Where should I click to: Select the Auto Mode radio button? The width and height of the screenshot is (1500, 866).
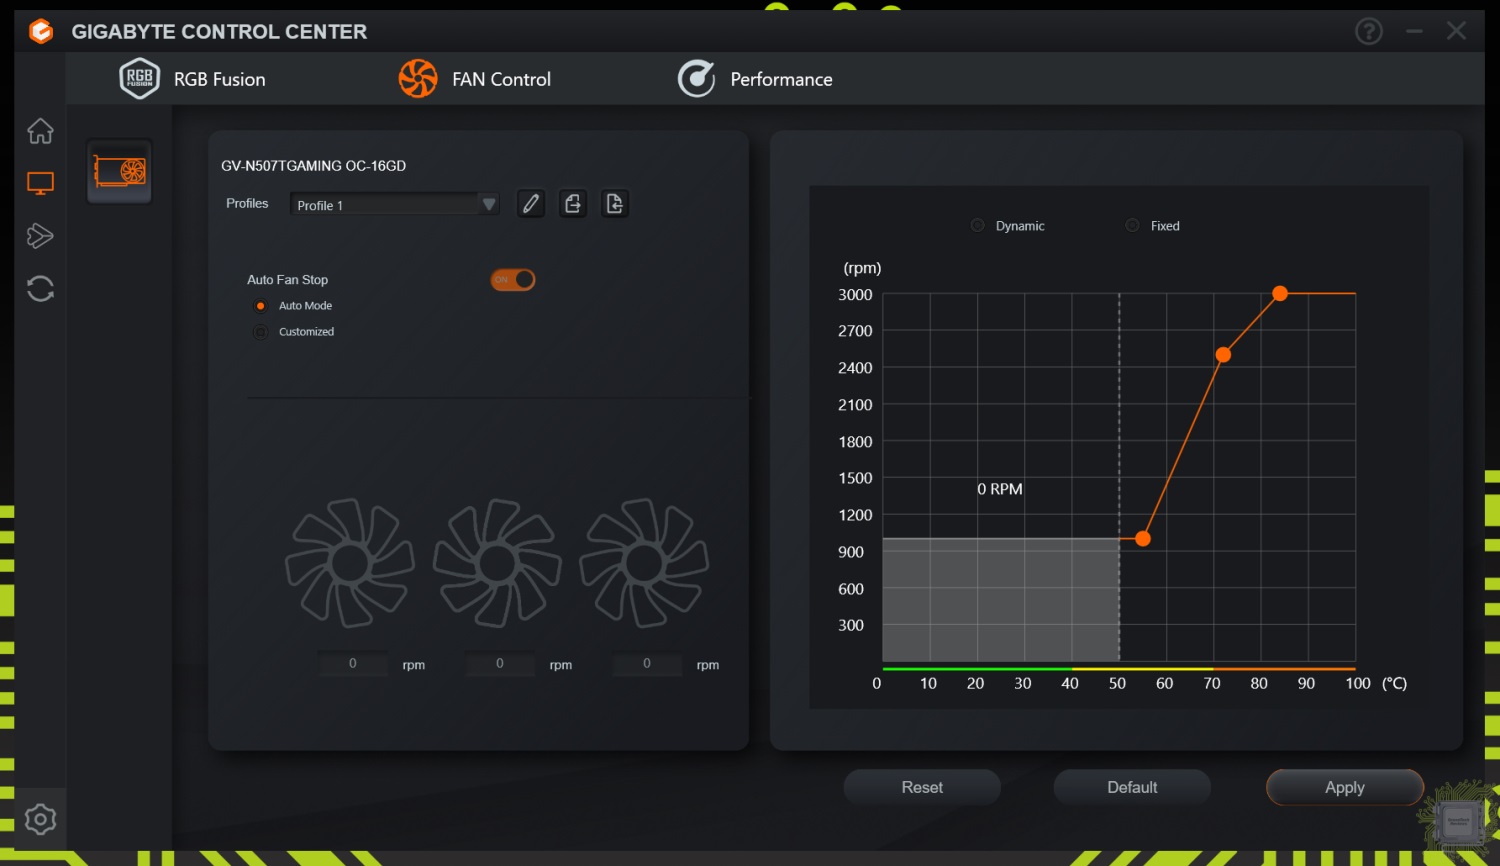coord(261,306)
